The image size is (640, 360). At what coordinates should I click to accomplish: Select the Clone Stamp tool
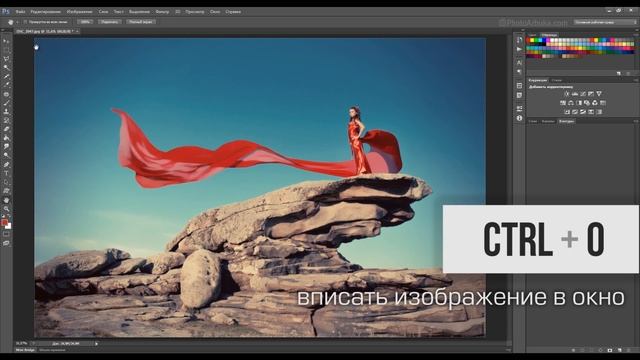[x=6, y=111]
